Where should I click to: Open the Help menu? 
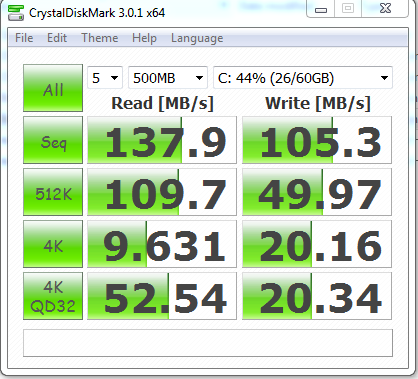144,38
